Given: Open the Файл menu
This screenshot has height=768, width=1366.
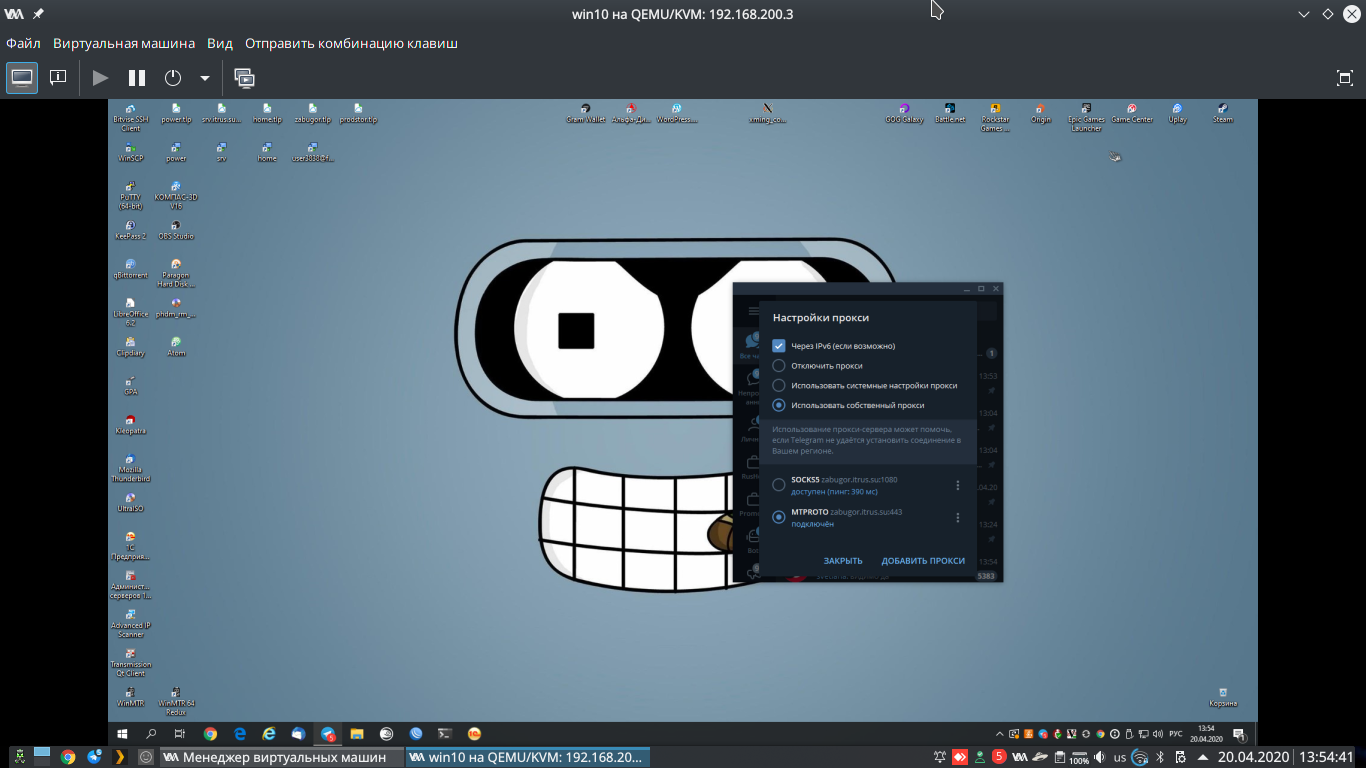Looking at the screenshot, I should 23,43.
